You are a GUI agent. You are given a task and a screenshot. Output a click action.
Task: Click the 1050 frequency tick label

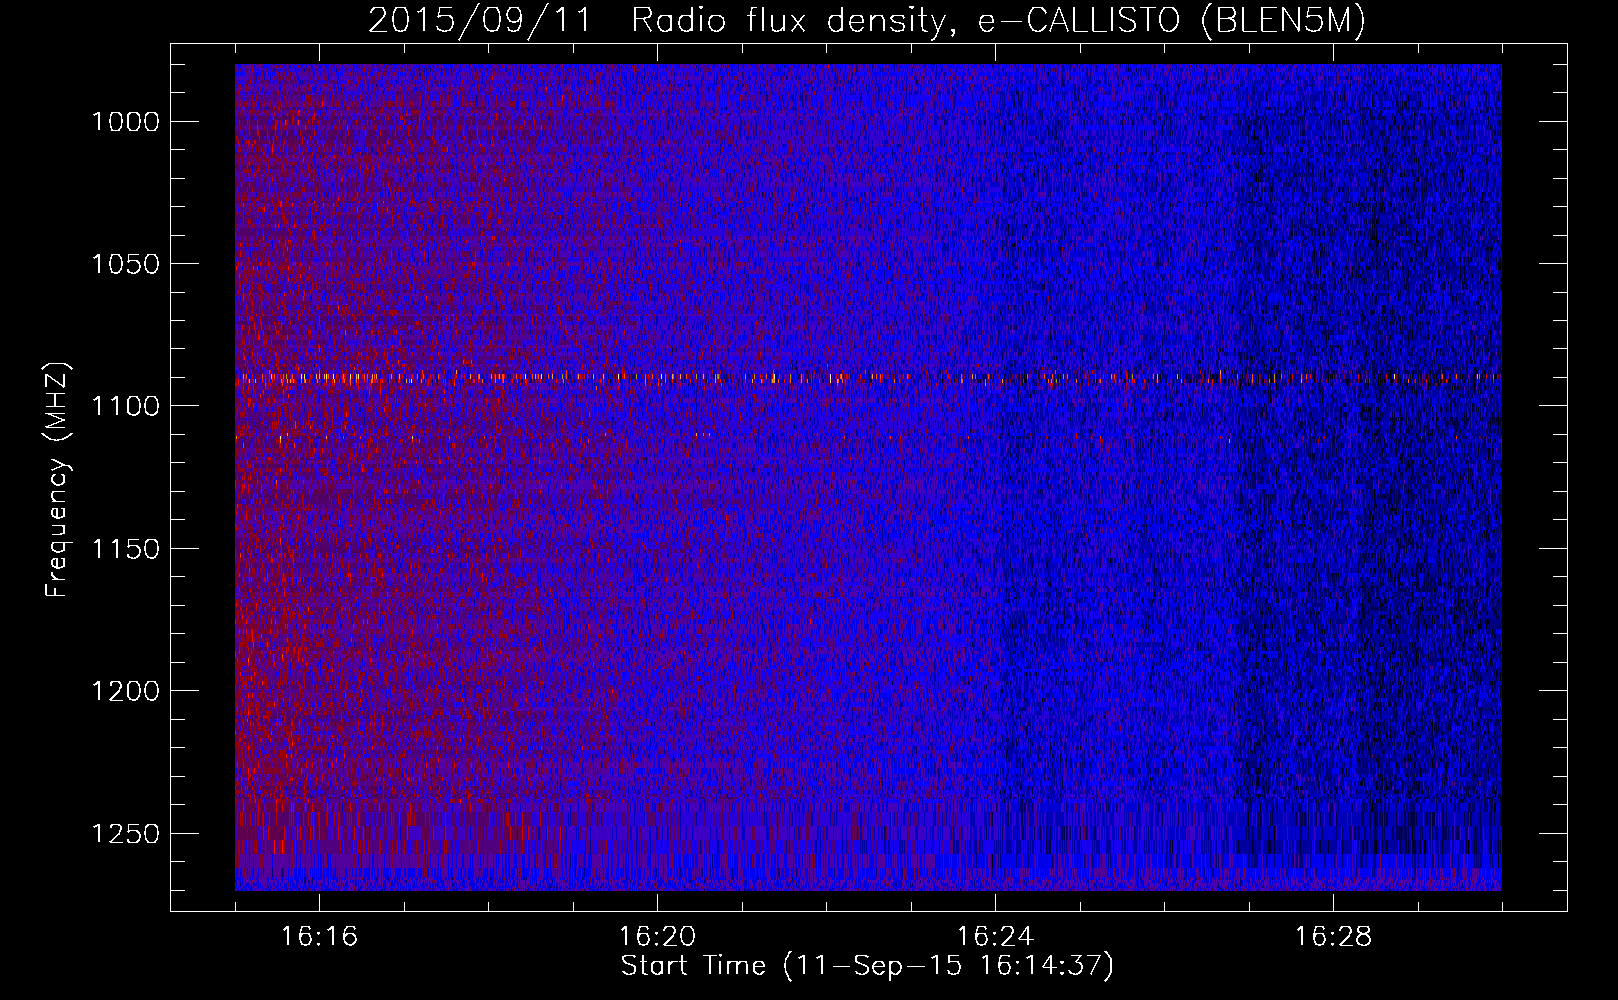coord(126,264)
